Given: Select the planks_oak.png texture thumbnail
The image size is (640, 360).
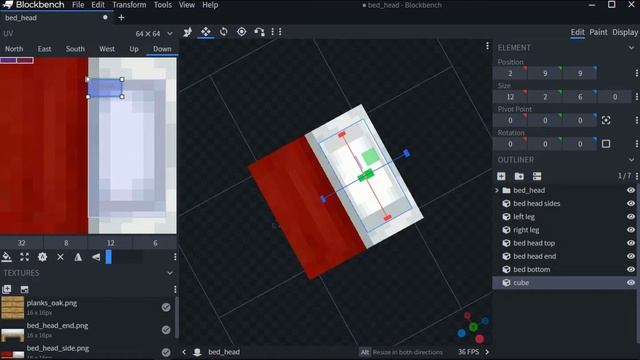Looking at the screenshot, I should tap(13, 307).
